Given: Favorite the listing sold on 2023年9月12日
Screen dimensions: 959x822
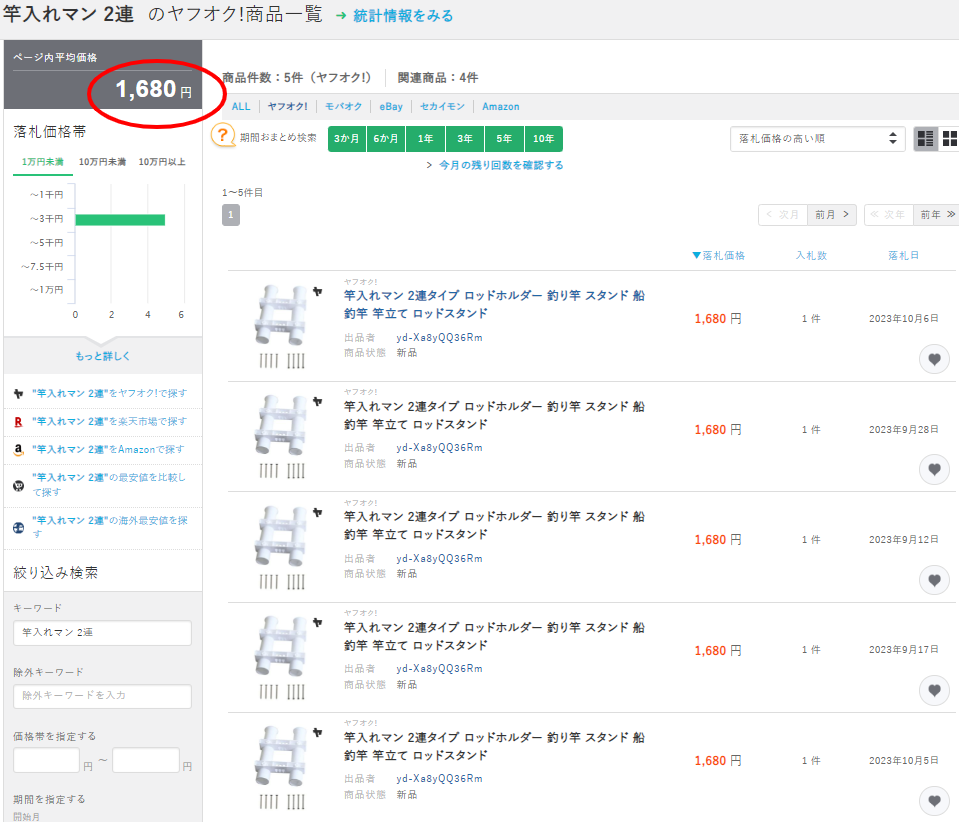Looking at the screenshot, I should click(x=934, y=580).
